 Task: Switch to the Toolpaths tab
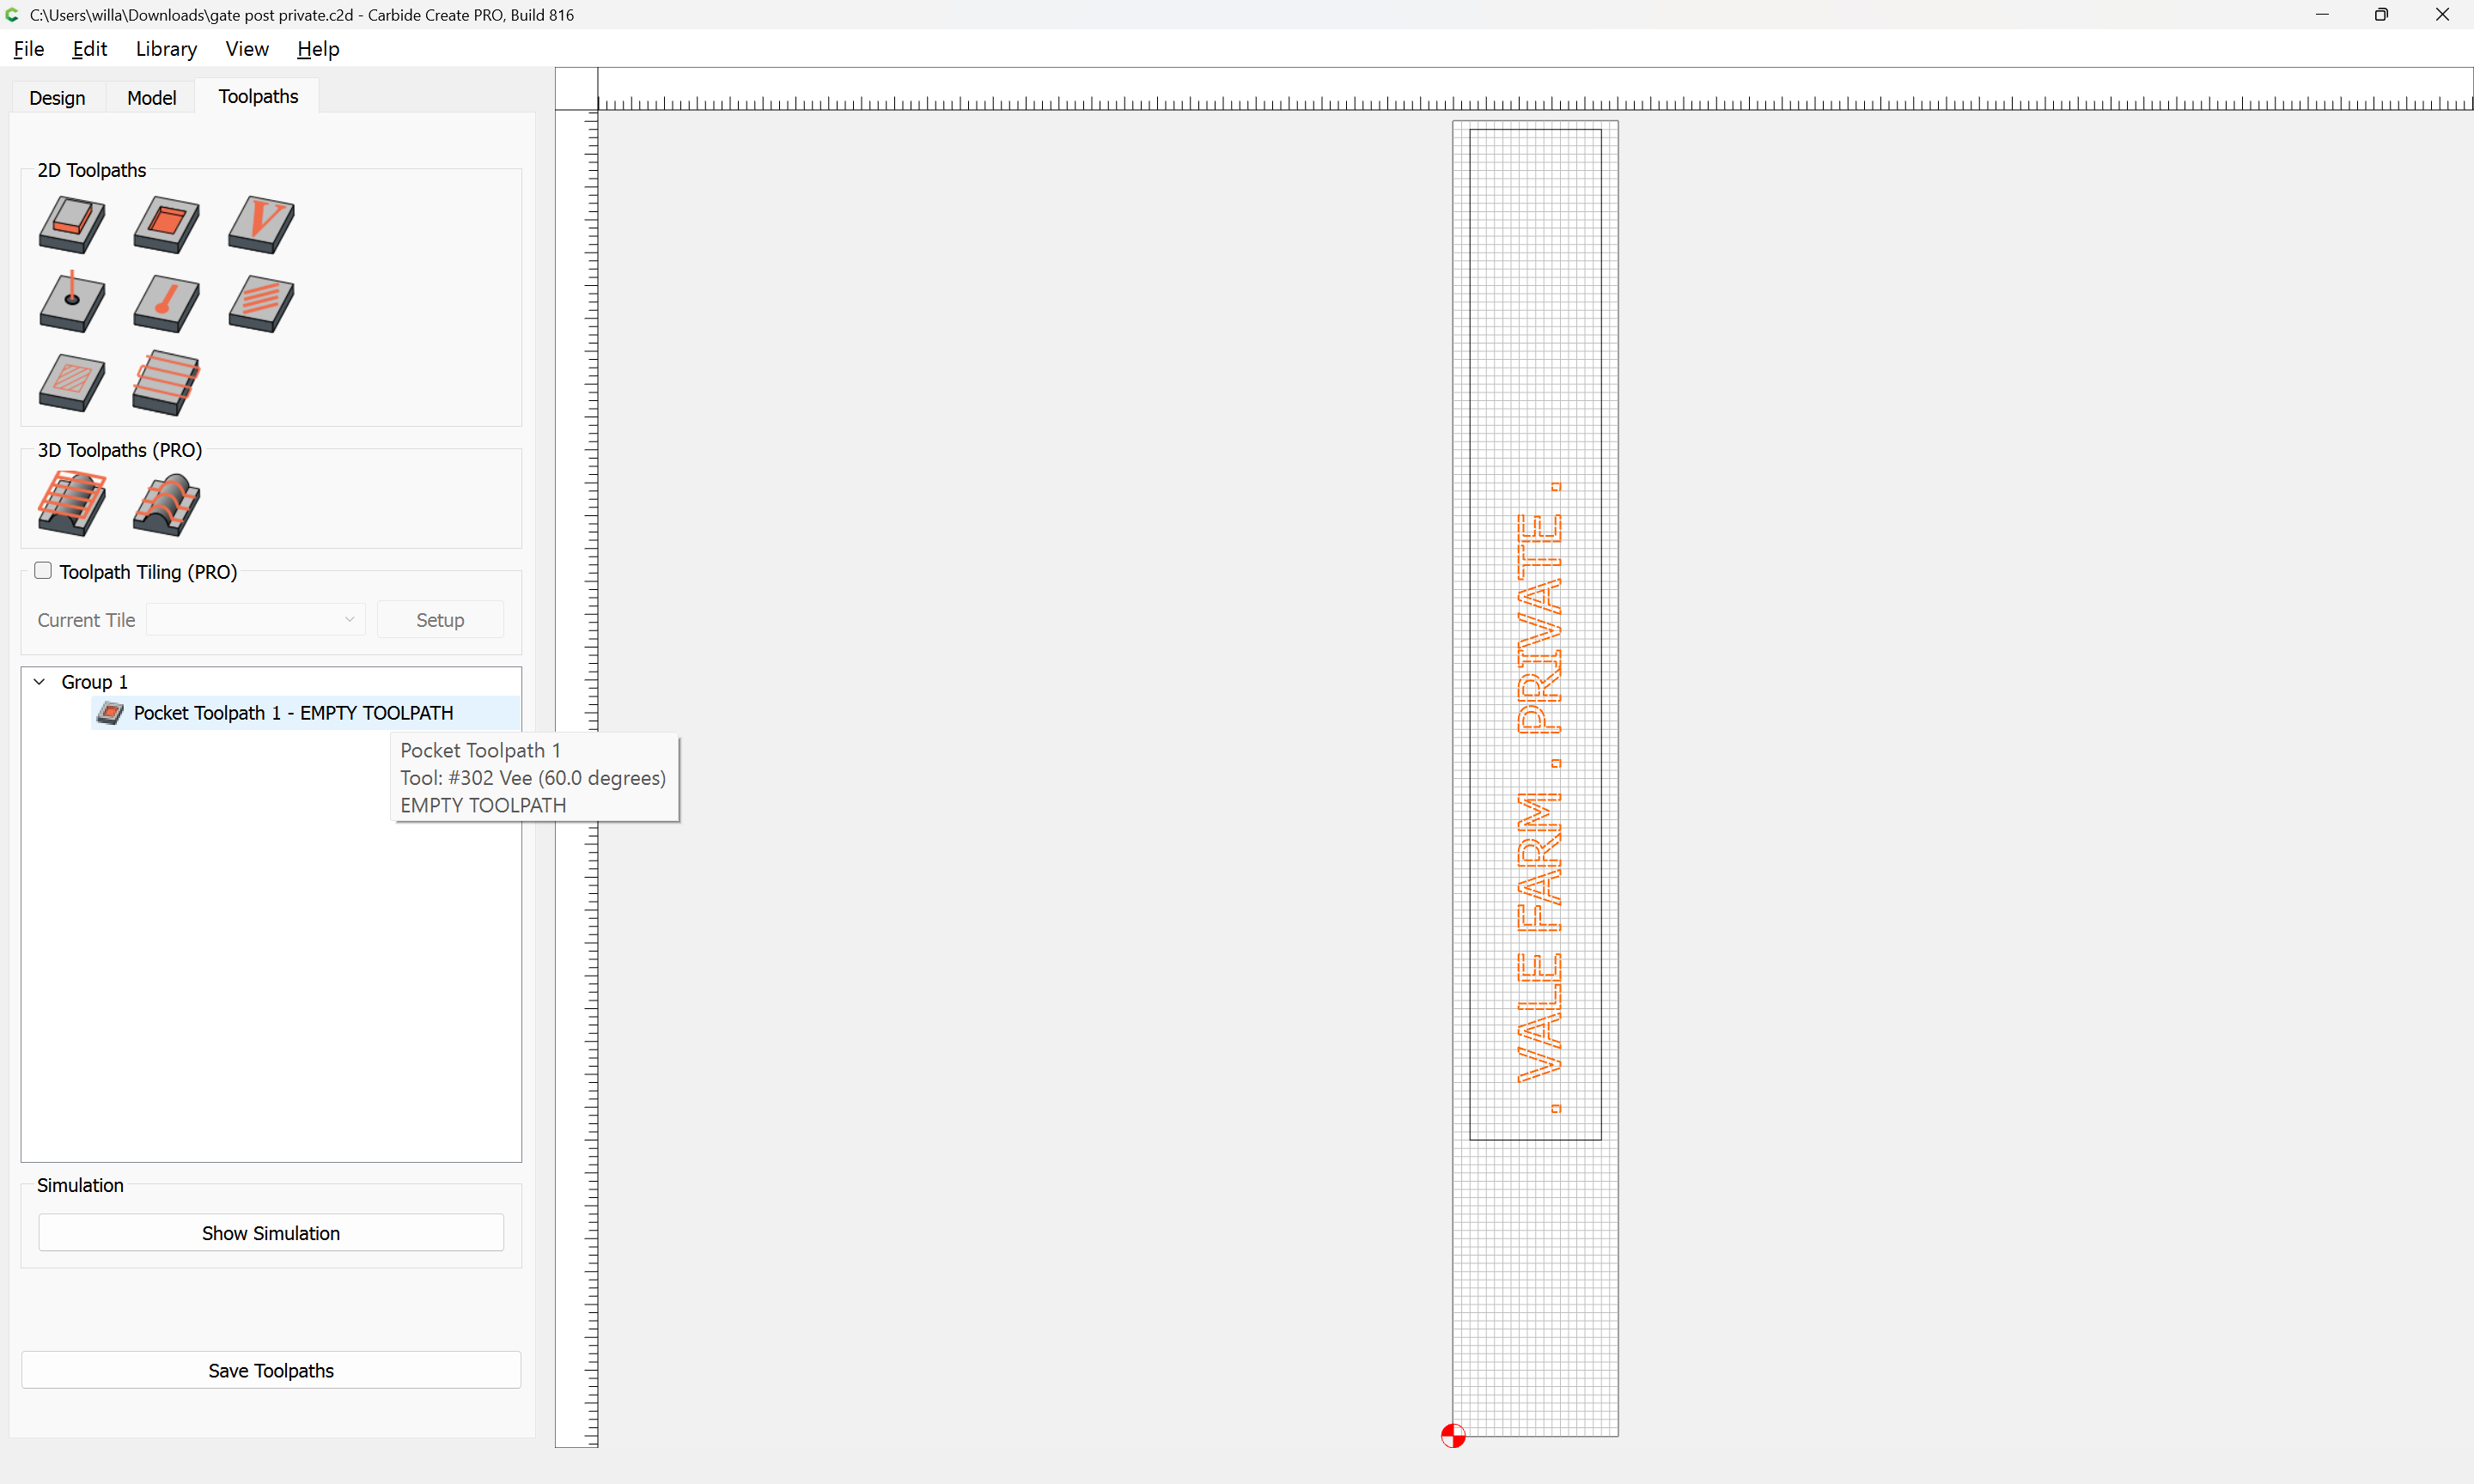[258, 96]
